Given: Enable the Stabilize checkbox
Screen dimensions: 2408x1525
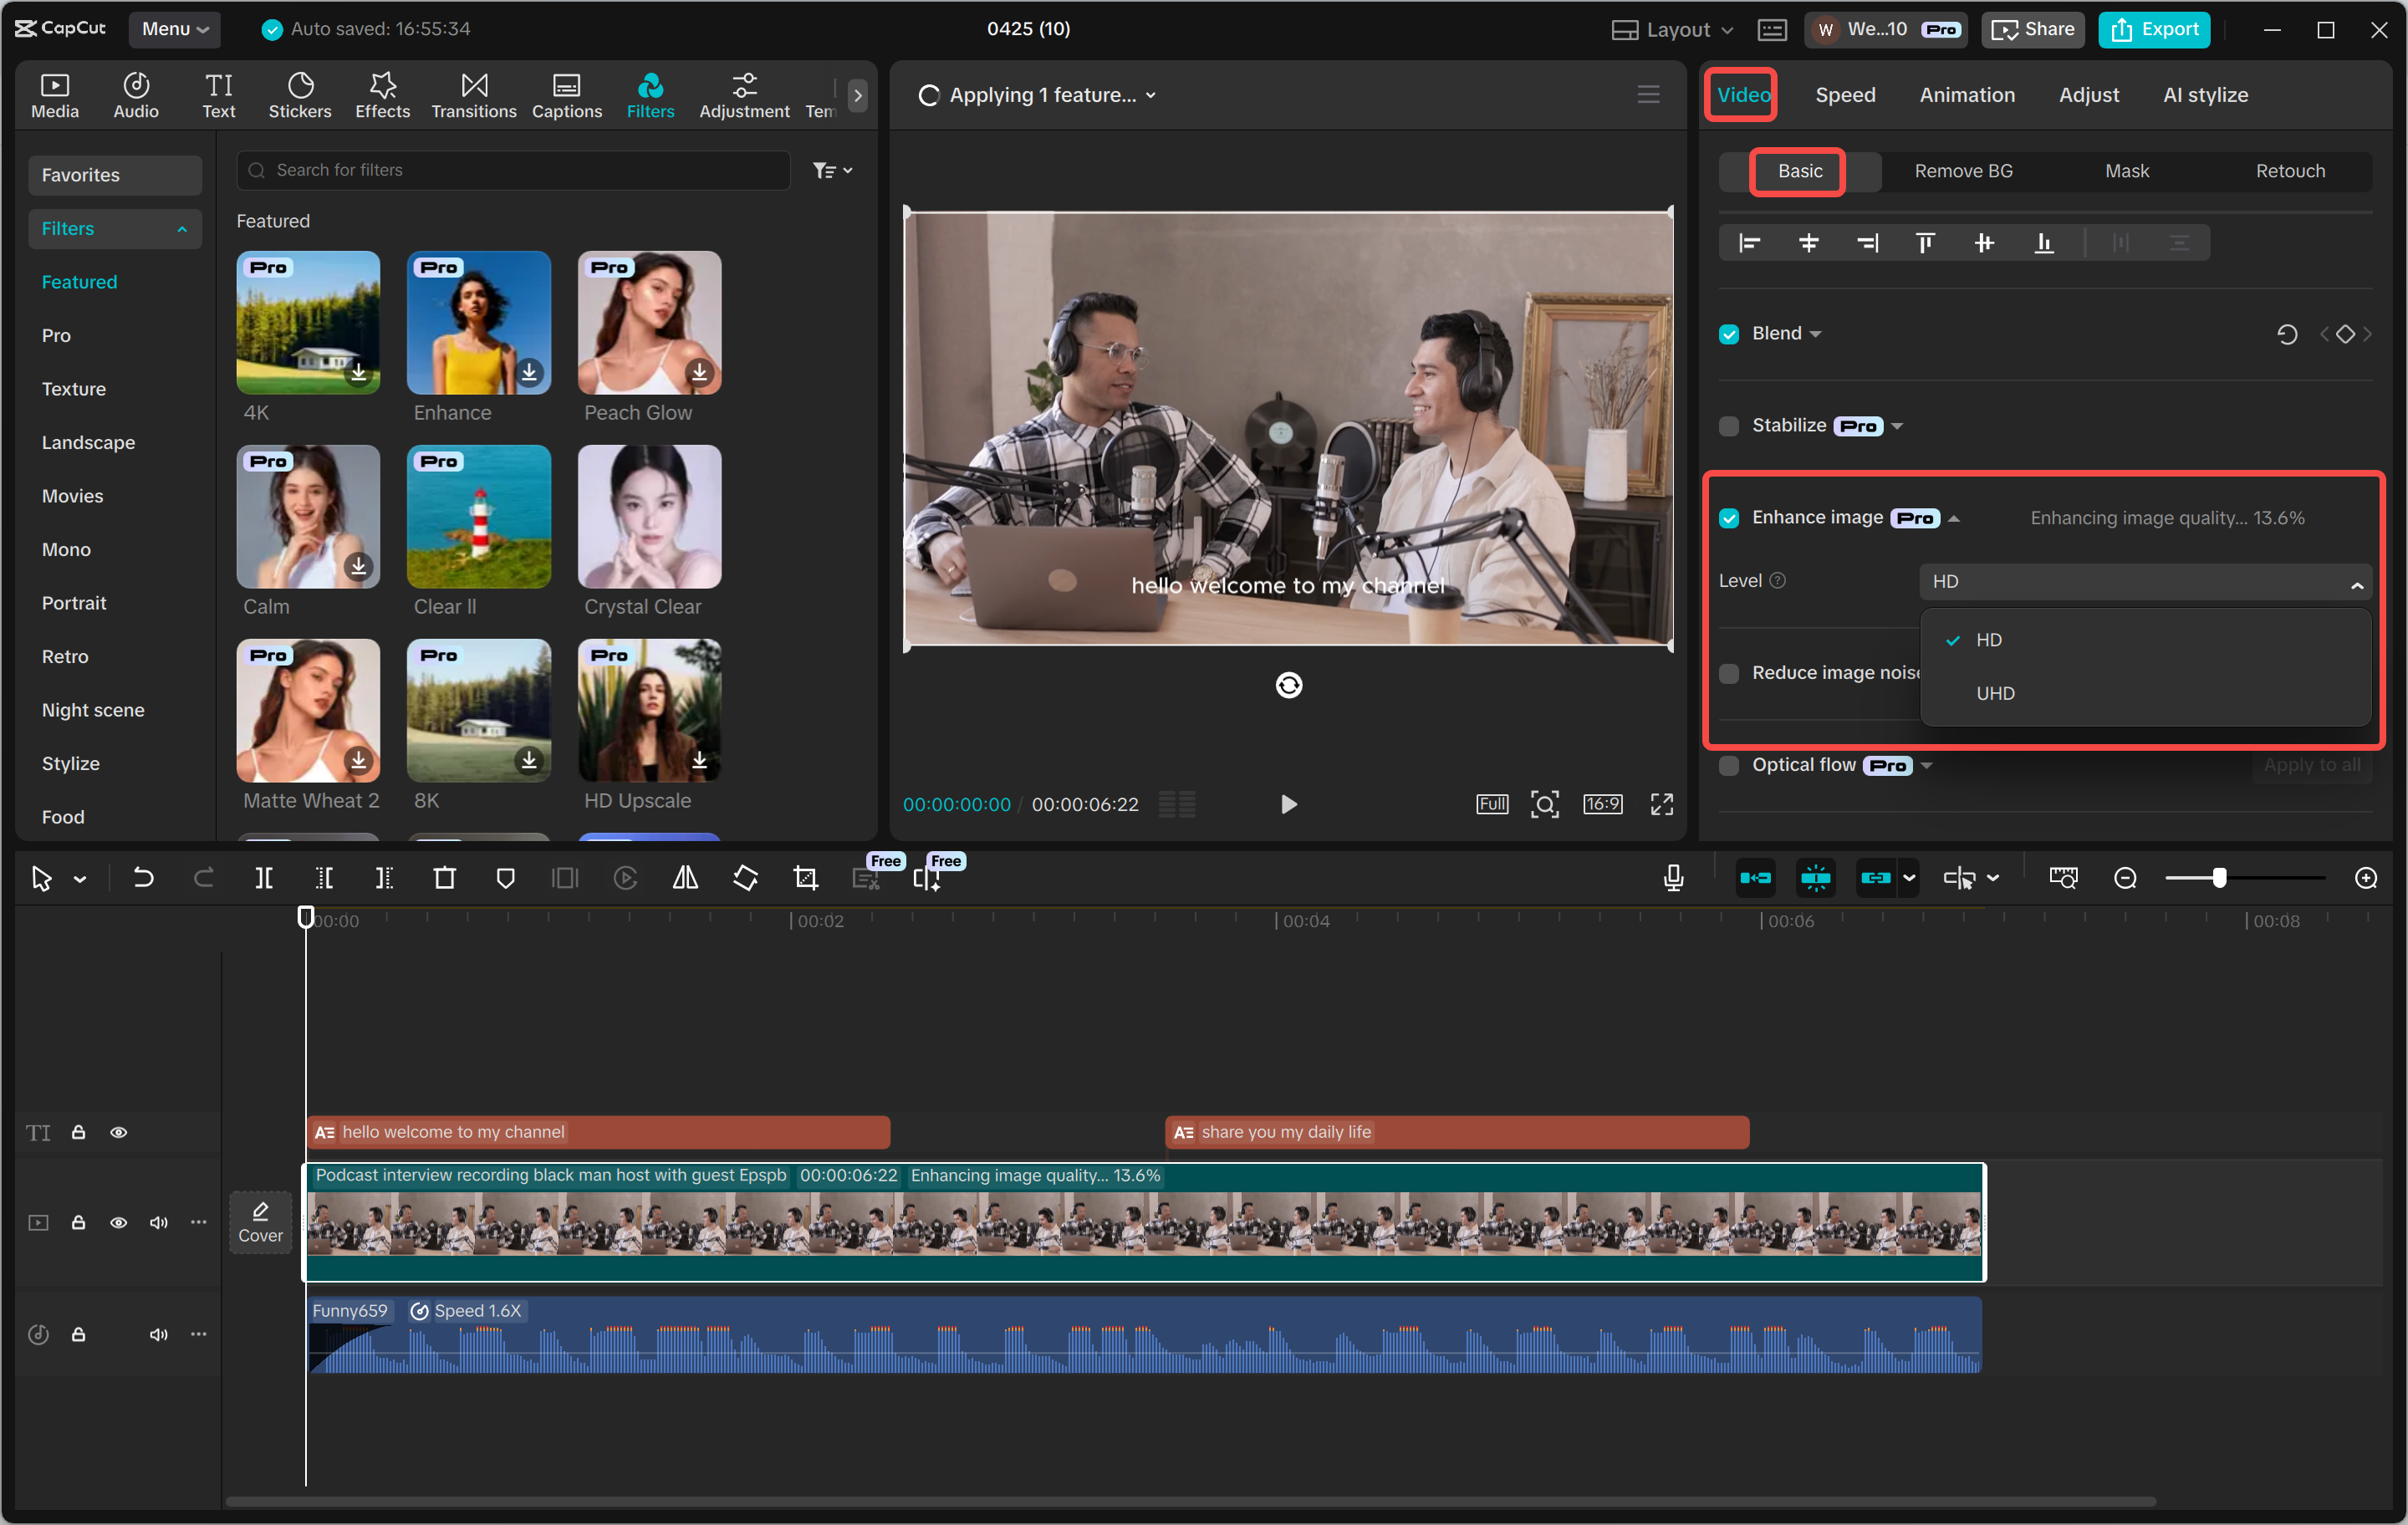Looking at the screenshot, I should [x=1729, y=426].
